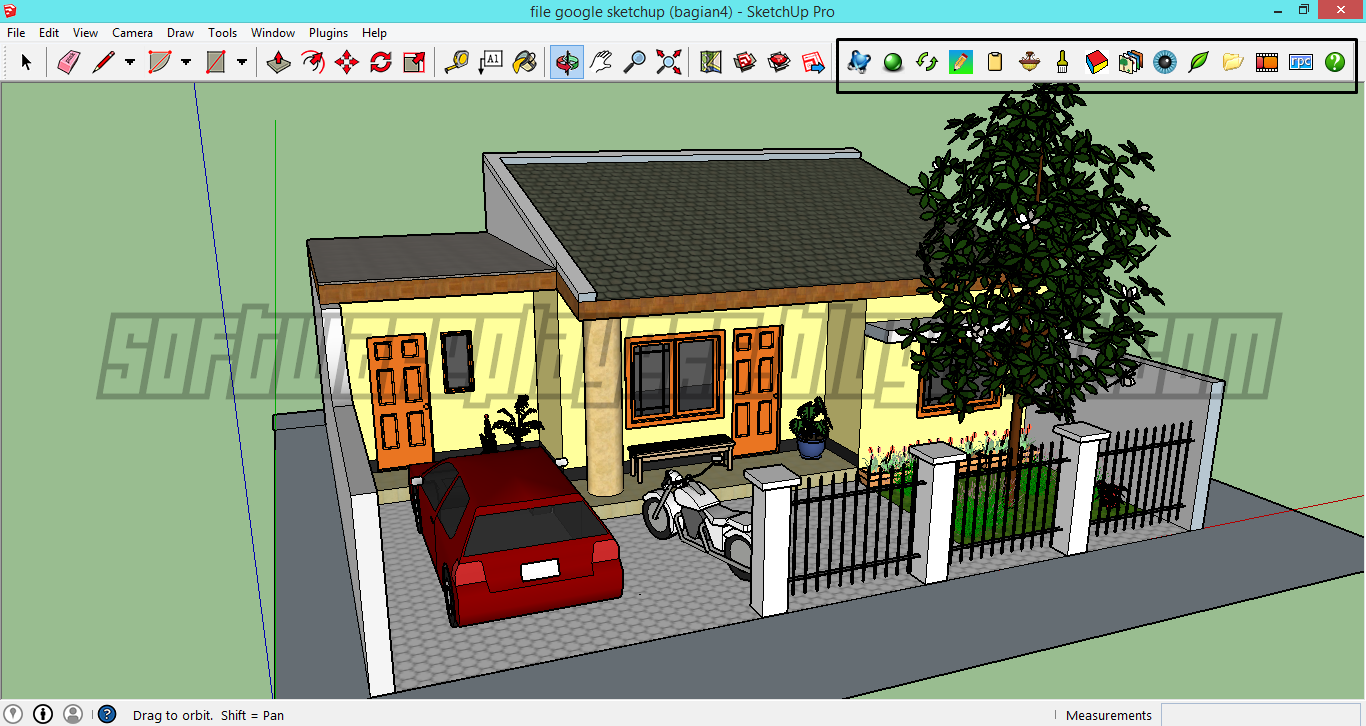Click the Zoom Extents tool
1366x726 pixels.
pos(668,62)
